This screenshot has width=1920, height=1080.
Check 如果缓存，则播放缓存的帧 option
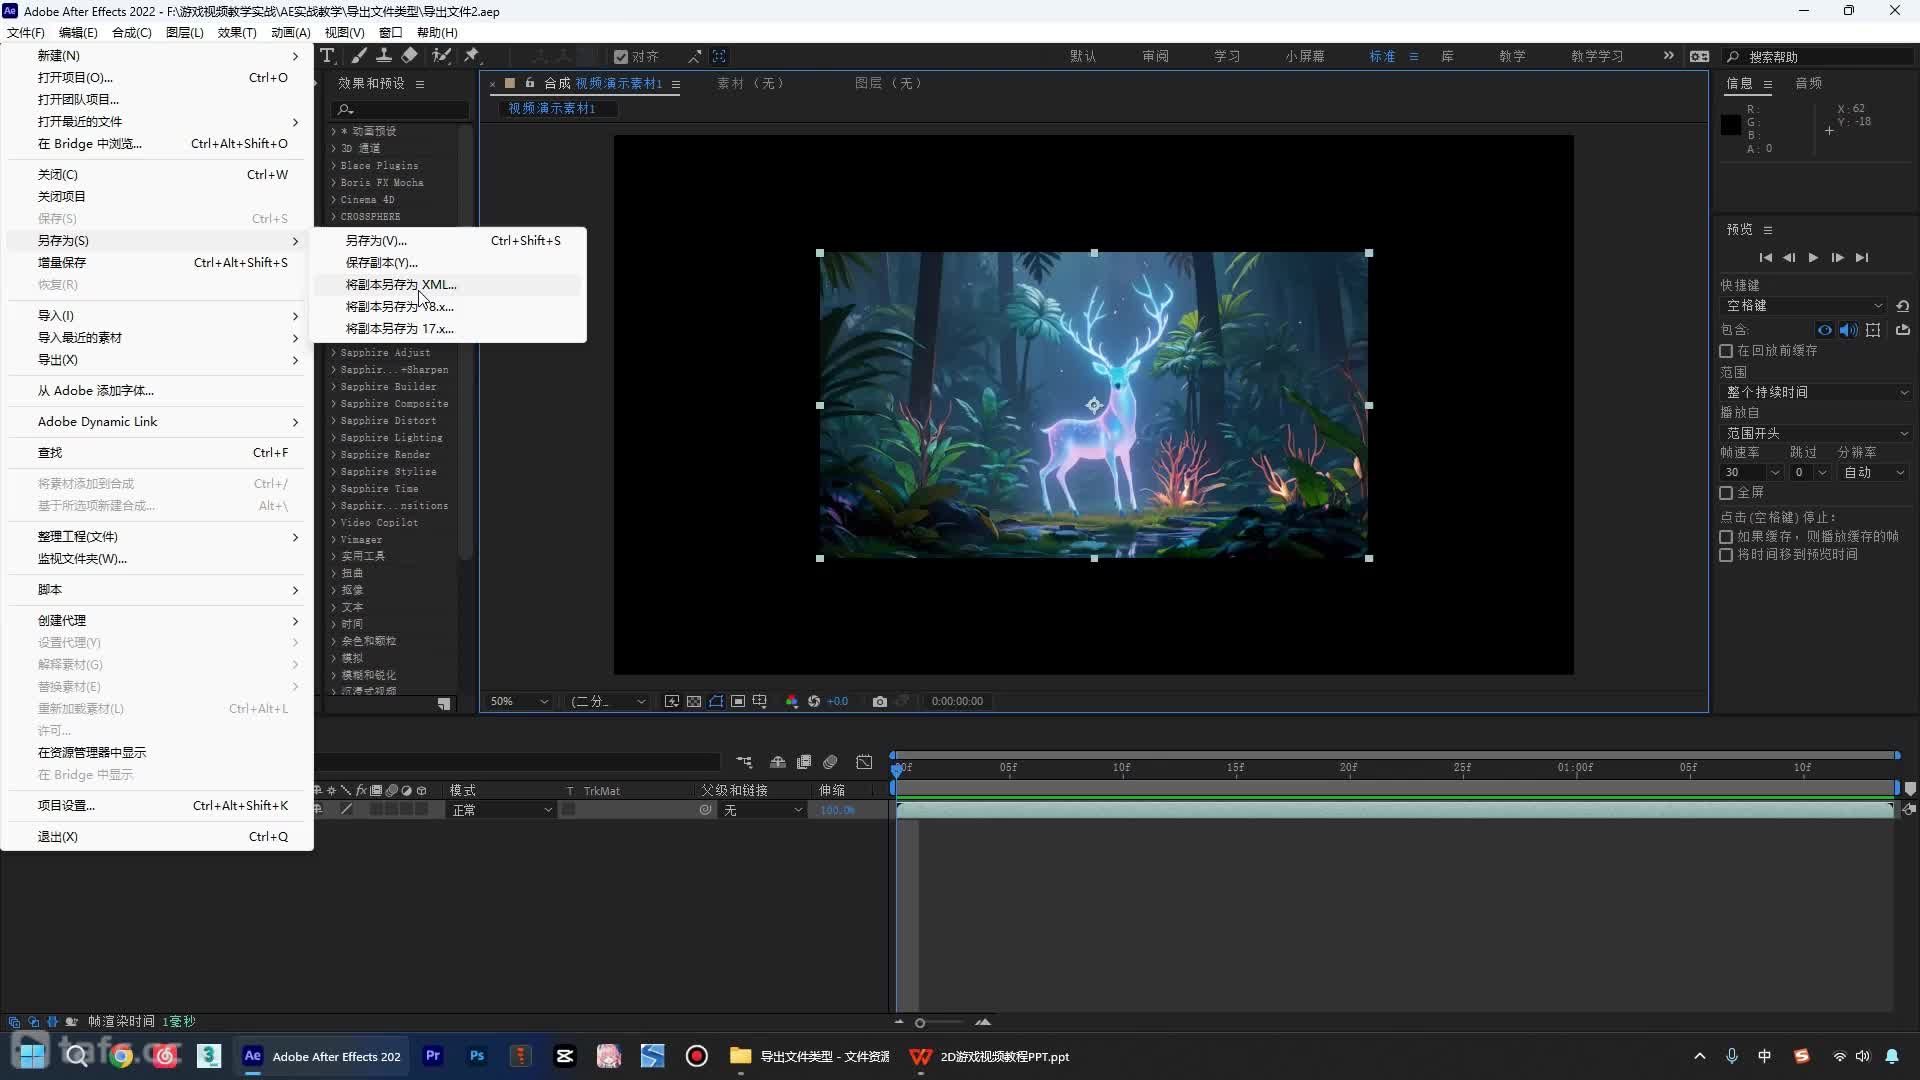click(x=1726, y=537)
